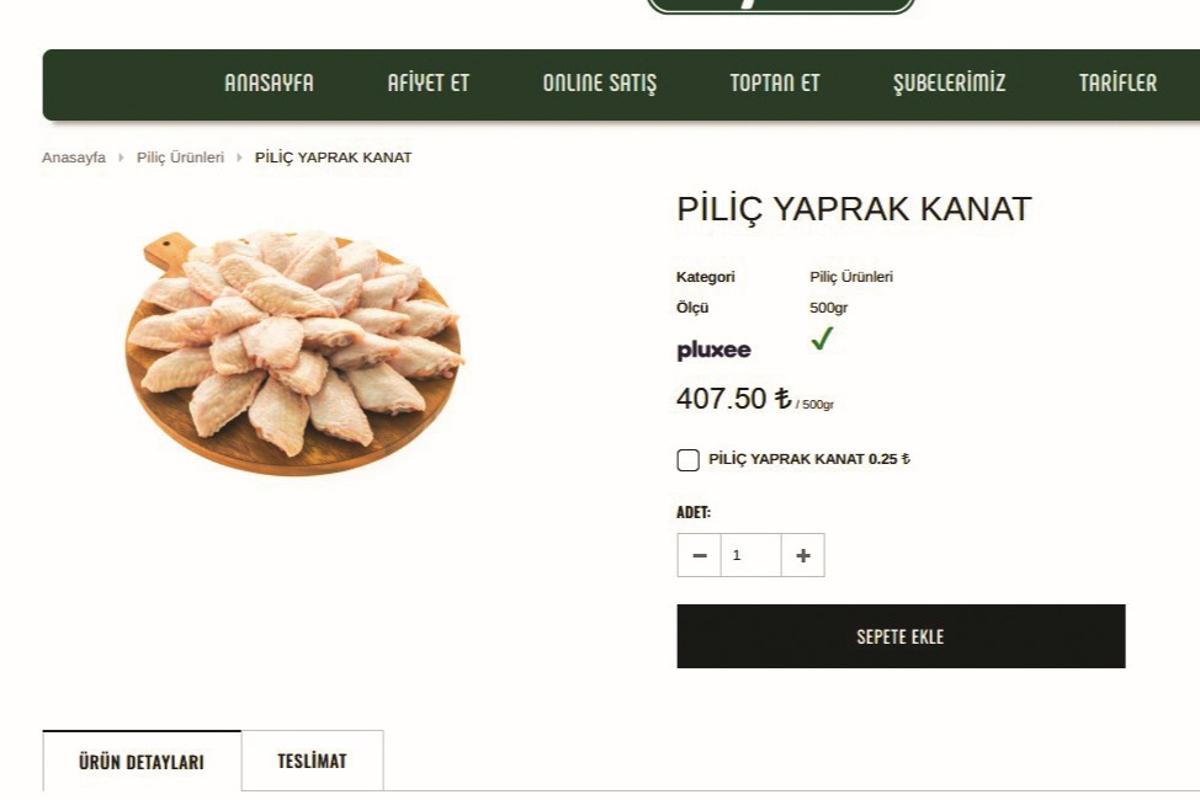
Task: Click the plus quantity button
Action: (803, 555)
